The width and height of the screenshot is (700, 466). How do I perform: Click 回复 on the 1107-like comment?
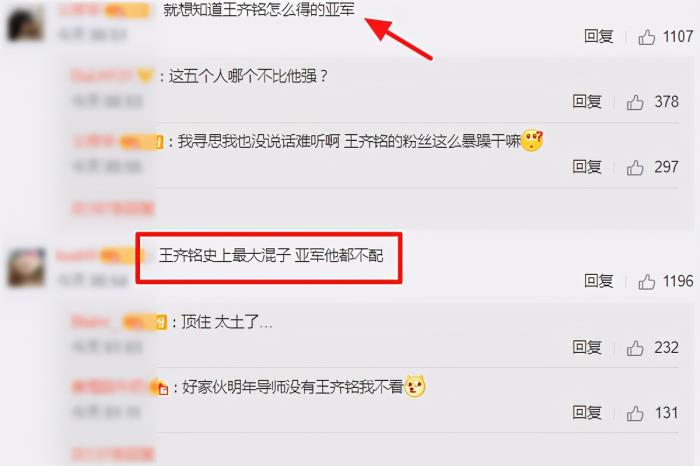(599, 36)
